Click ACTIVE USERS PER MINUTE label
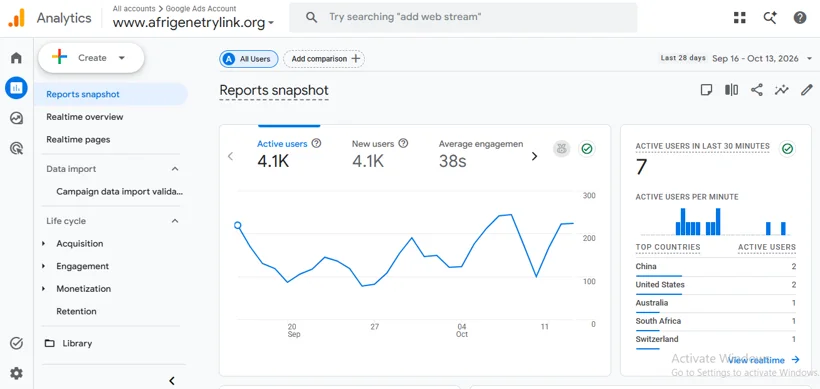The image size is (820, 389). [x=687, y=197]
